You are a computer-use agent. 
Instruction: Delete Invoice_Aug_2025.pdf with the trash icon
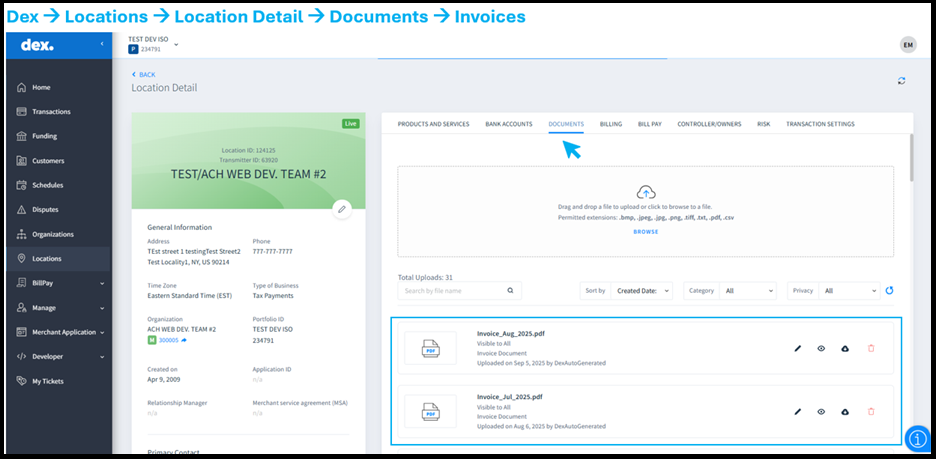tap(870, 348)
